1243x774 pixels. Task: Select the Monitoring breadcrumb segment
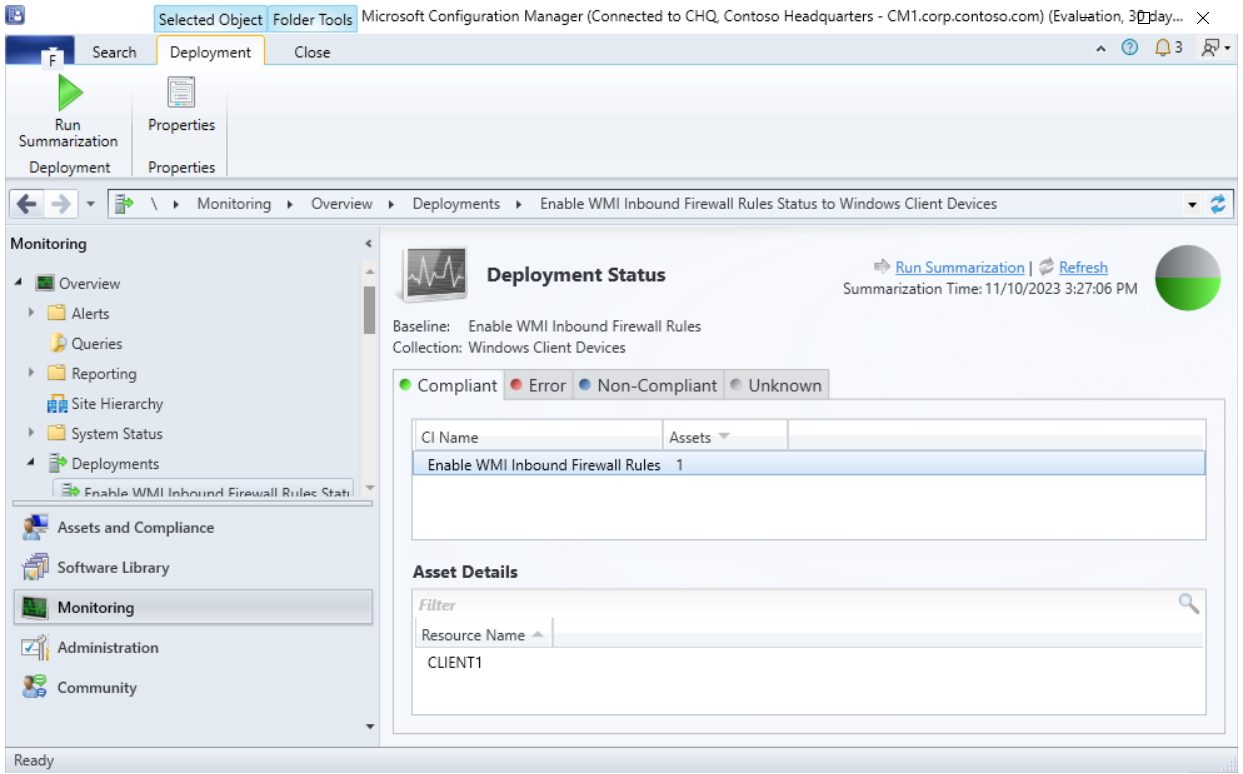(x=234, y=204)
